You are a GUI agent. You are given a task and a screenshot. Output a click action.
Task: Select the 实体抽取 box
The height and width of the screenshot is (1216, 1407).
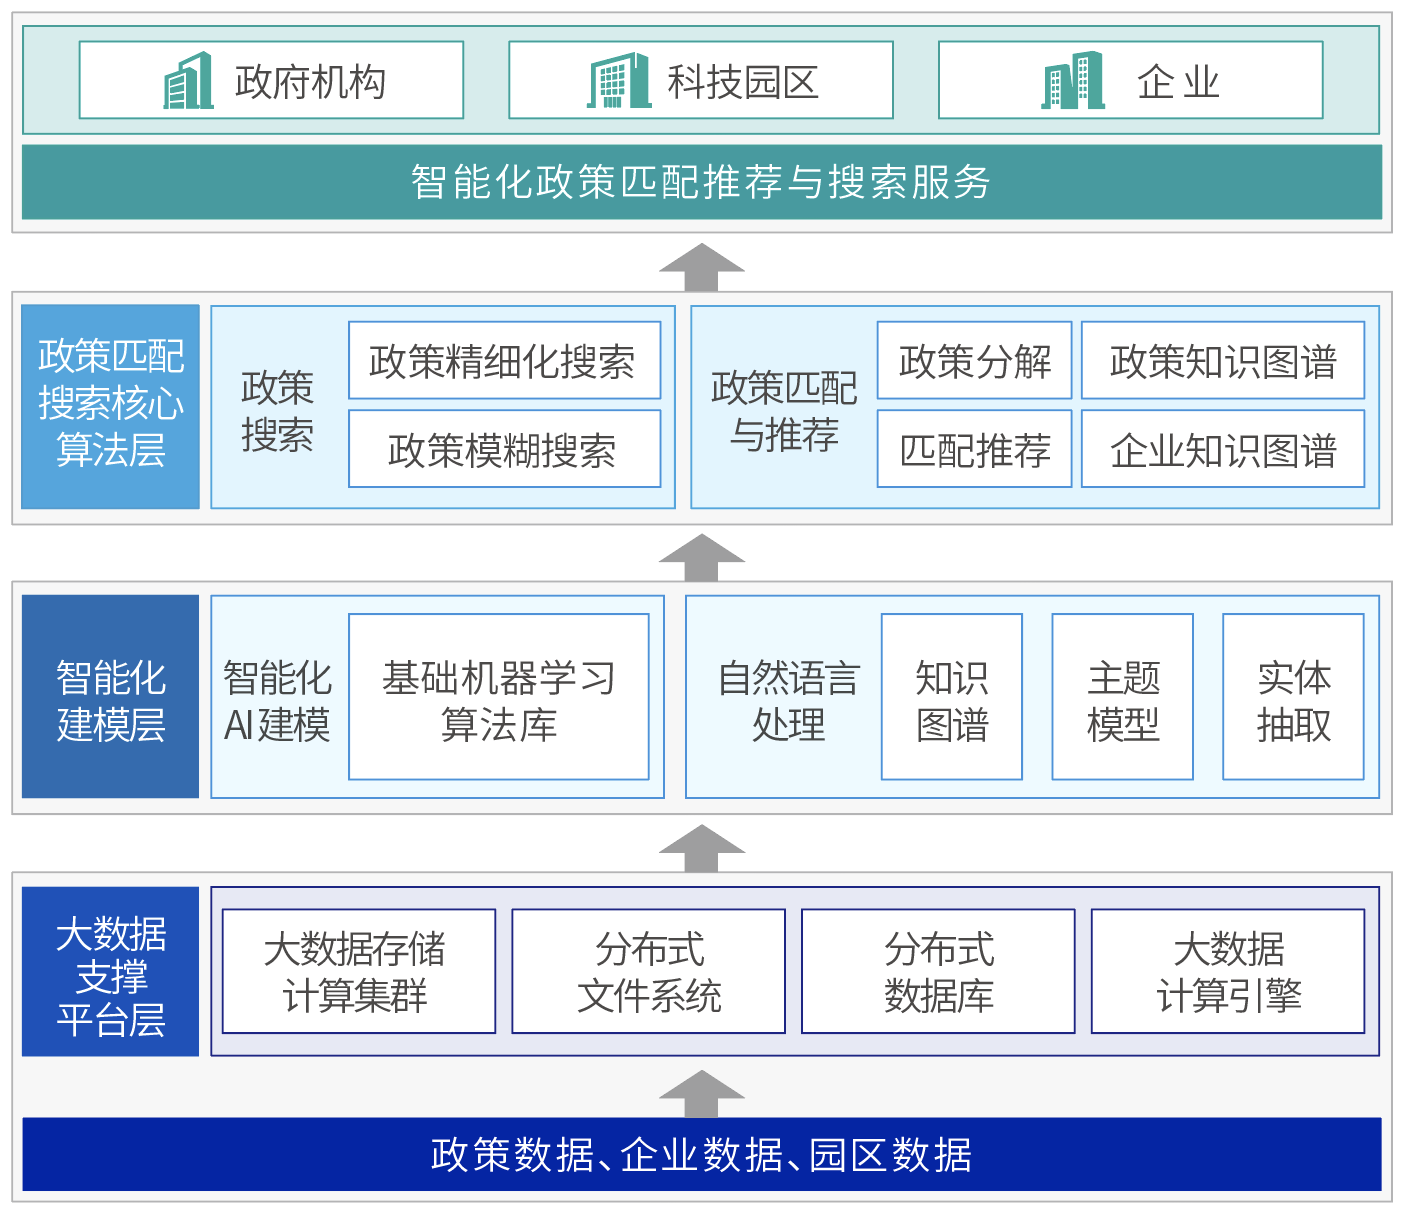coord(1294,697)
